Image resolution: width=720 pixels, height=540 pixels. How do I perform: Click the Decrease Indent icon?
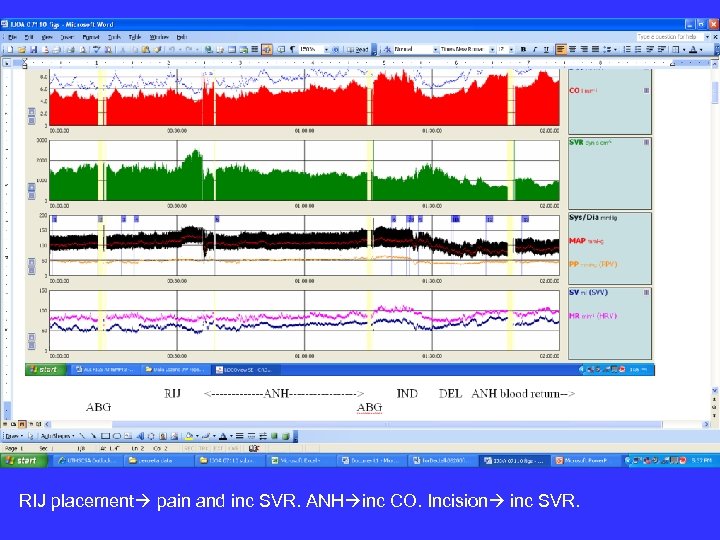click(650, 49)
